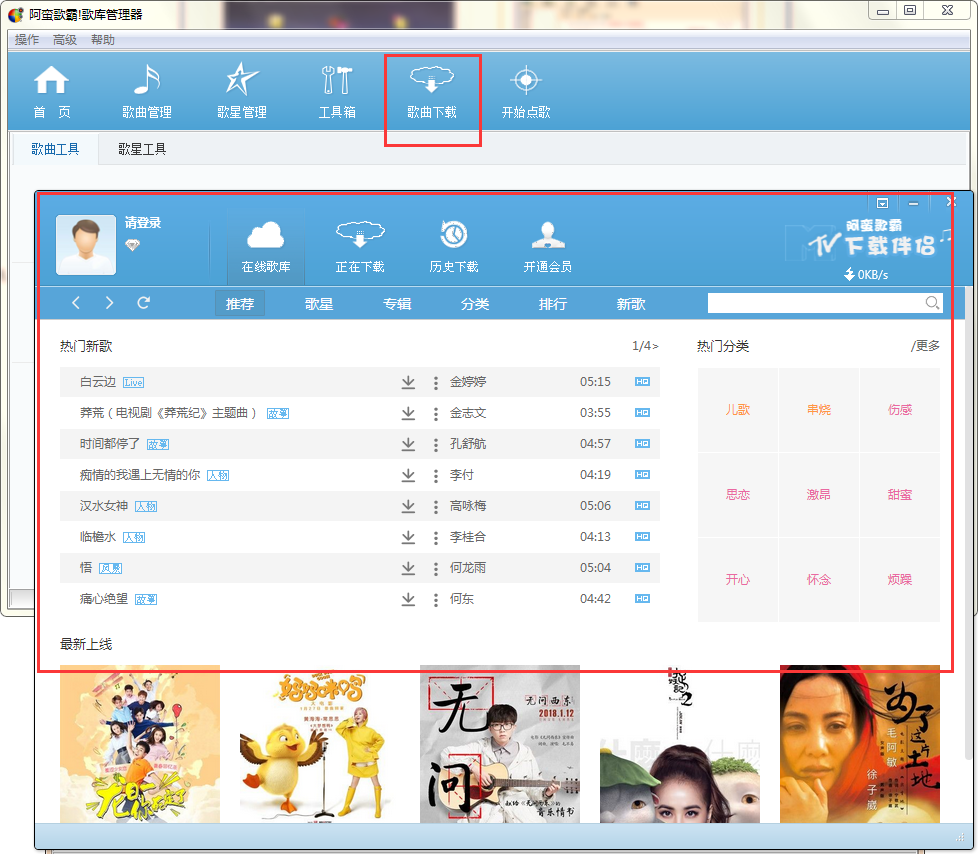
Task: Open the 无问 album cover thumbnail
Action: 499,744
